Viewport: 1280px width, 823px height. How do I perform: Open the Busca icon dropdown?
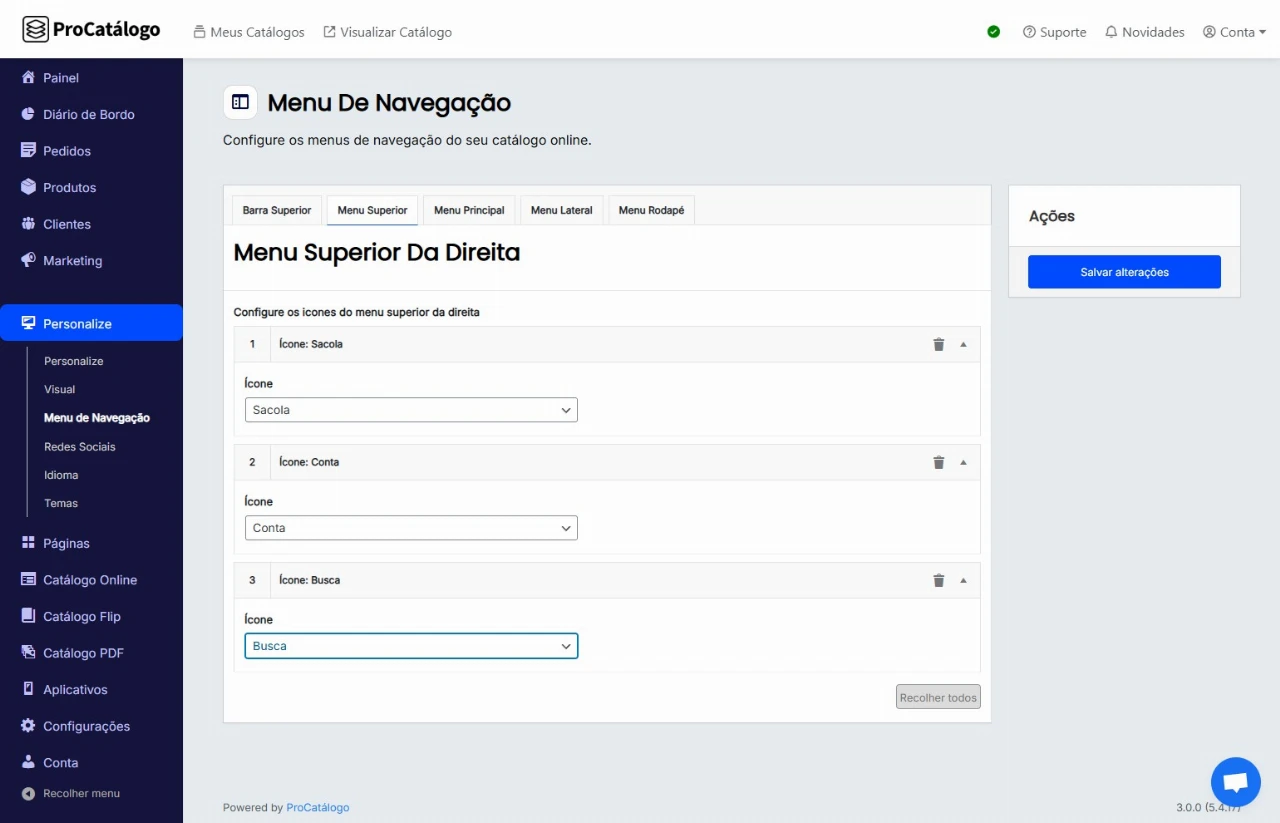pos(411,646)
